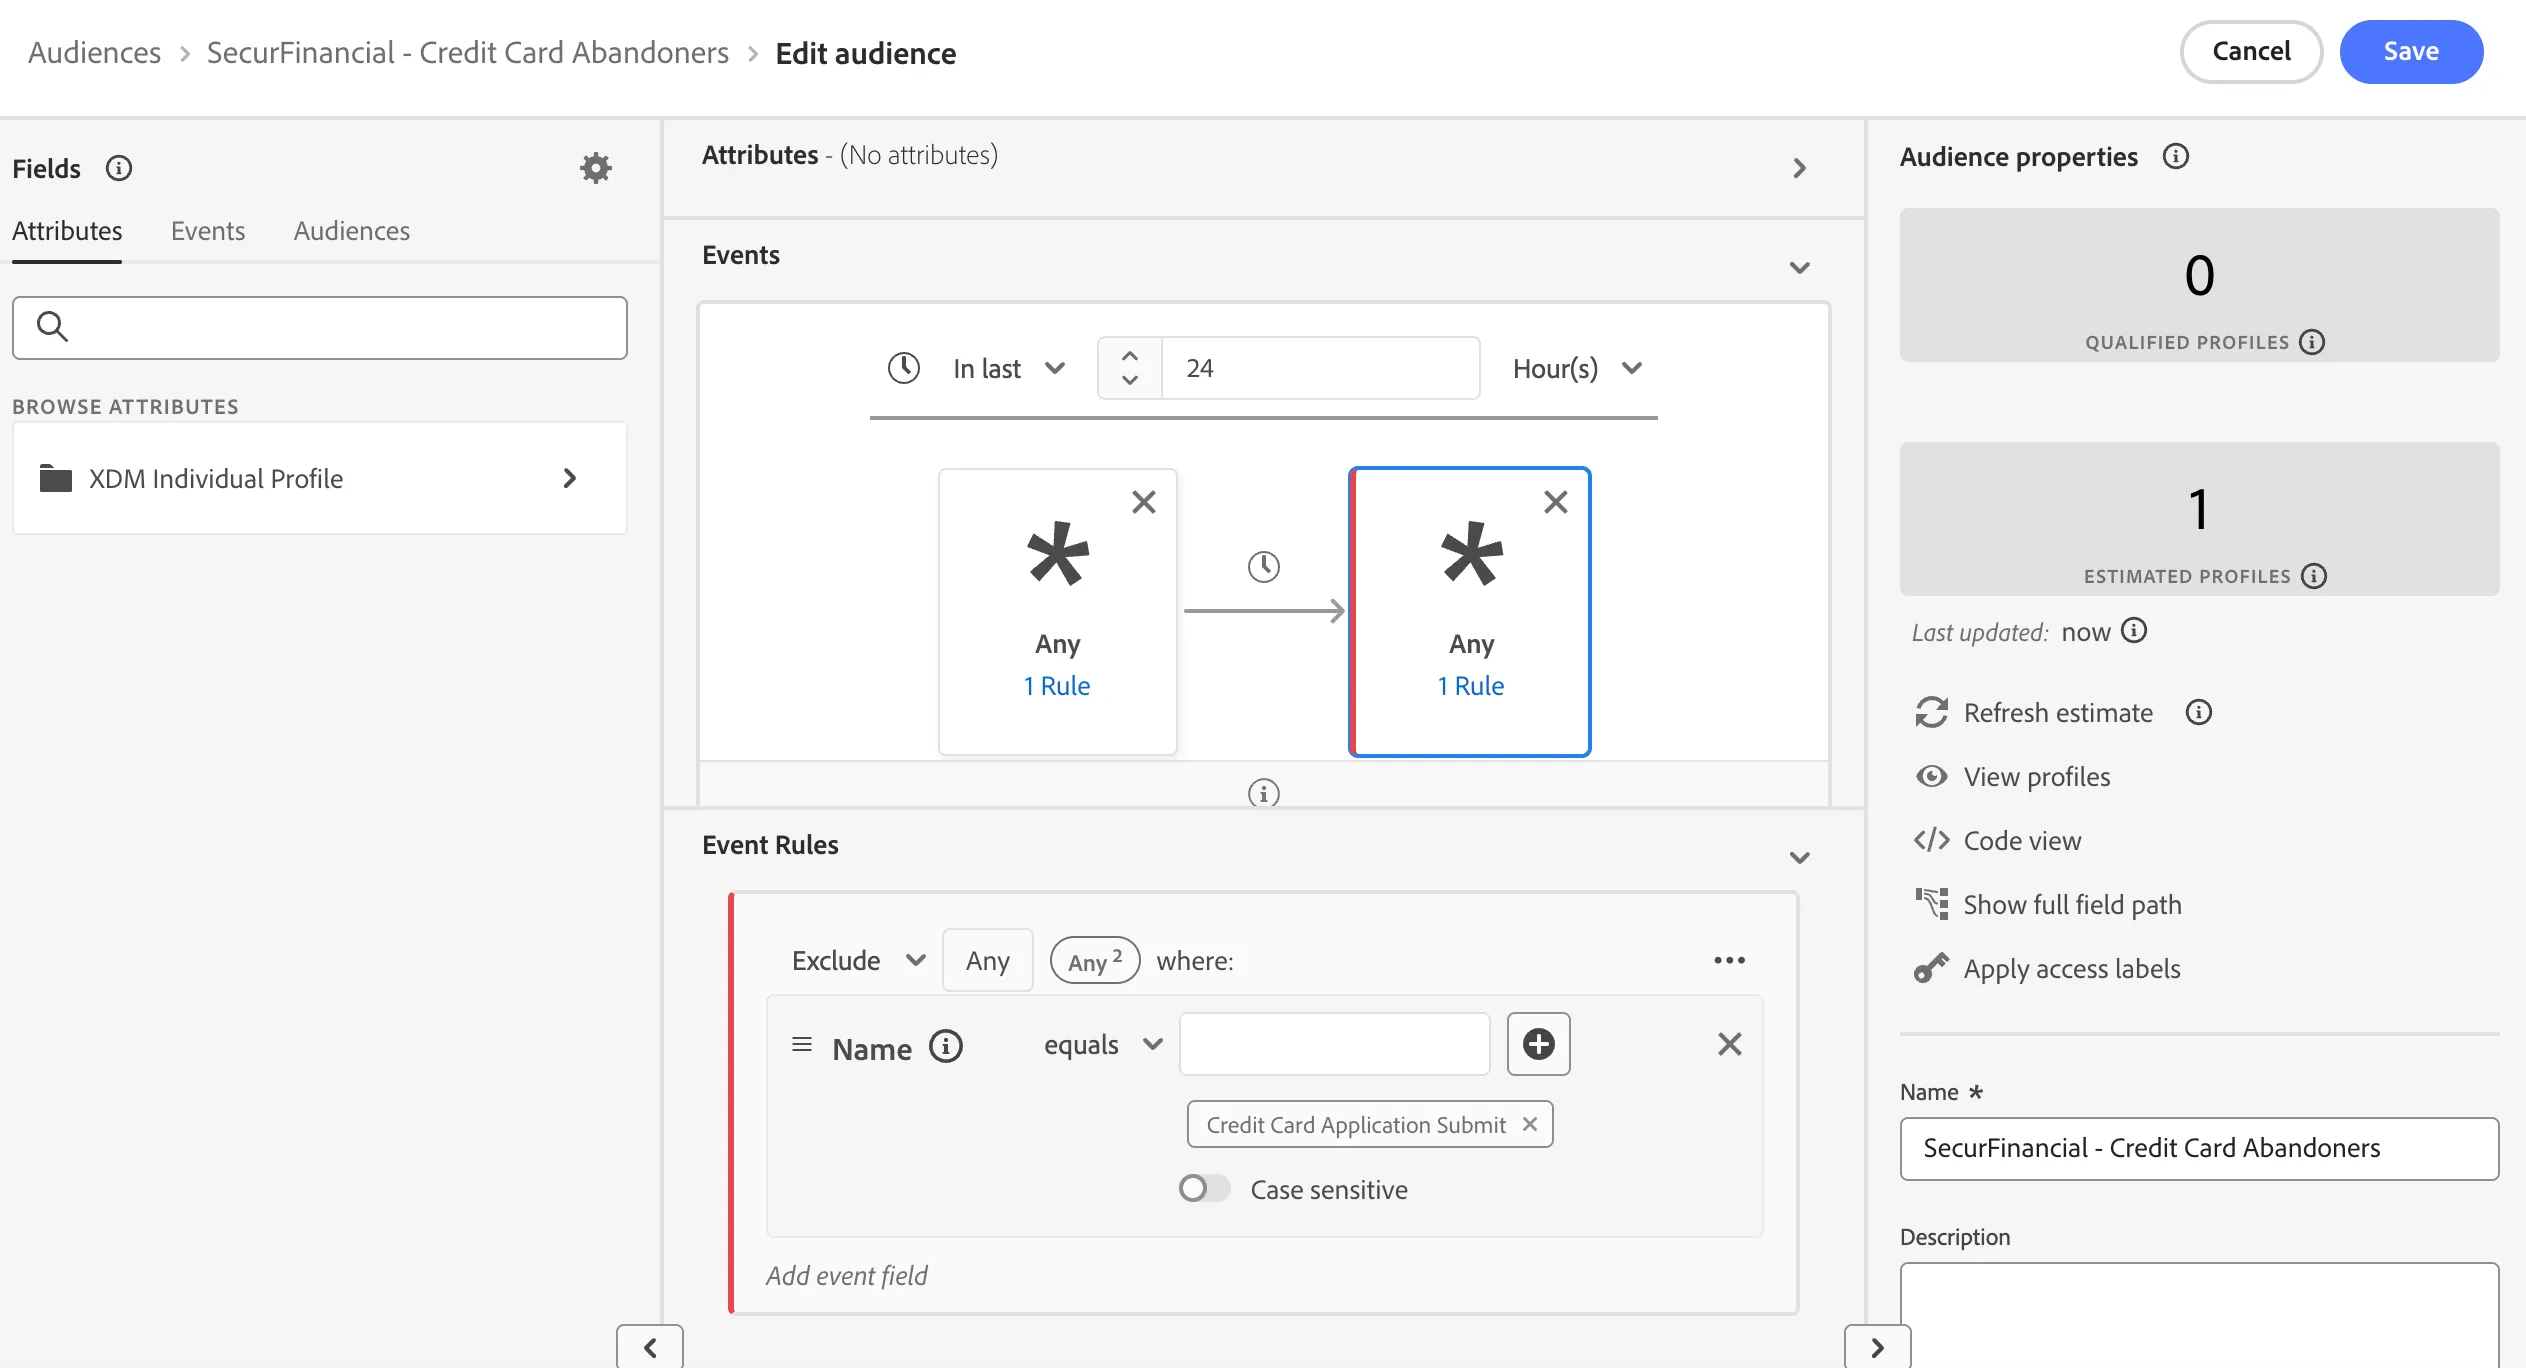The height and width of the screenshot is (1368, 2526).
Task: Switch to the Audiences fields tab
Action: coord(351,231)
